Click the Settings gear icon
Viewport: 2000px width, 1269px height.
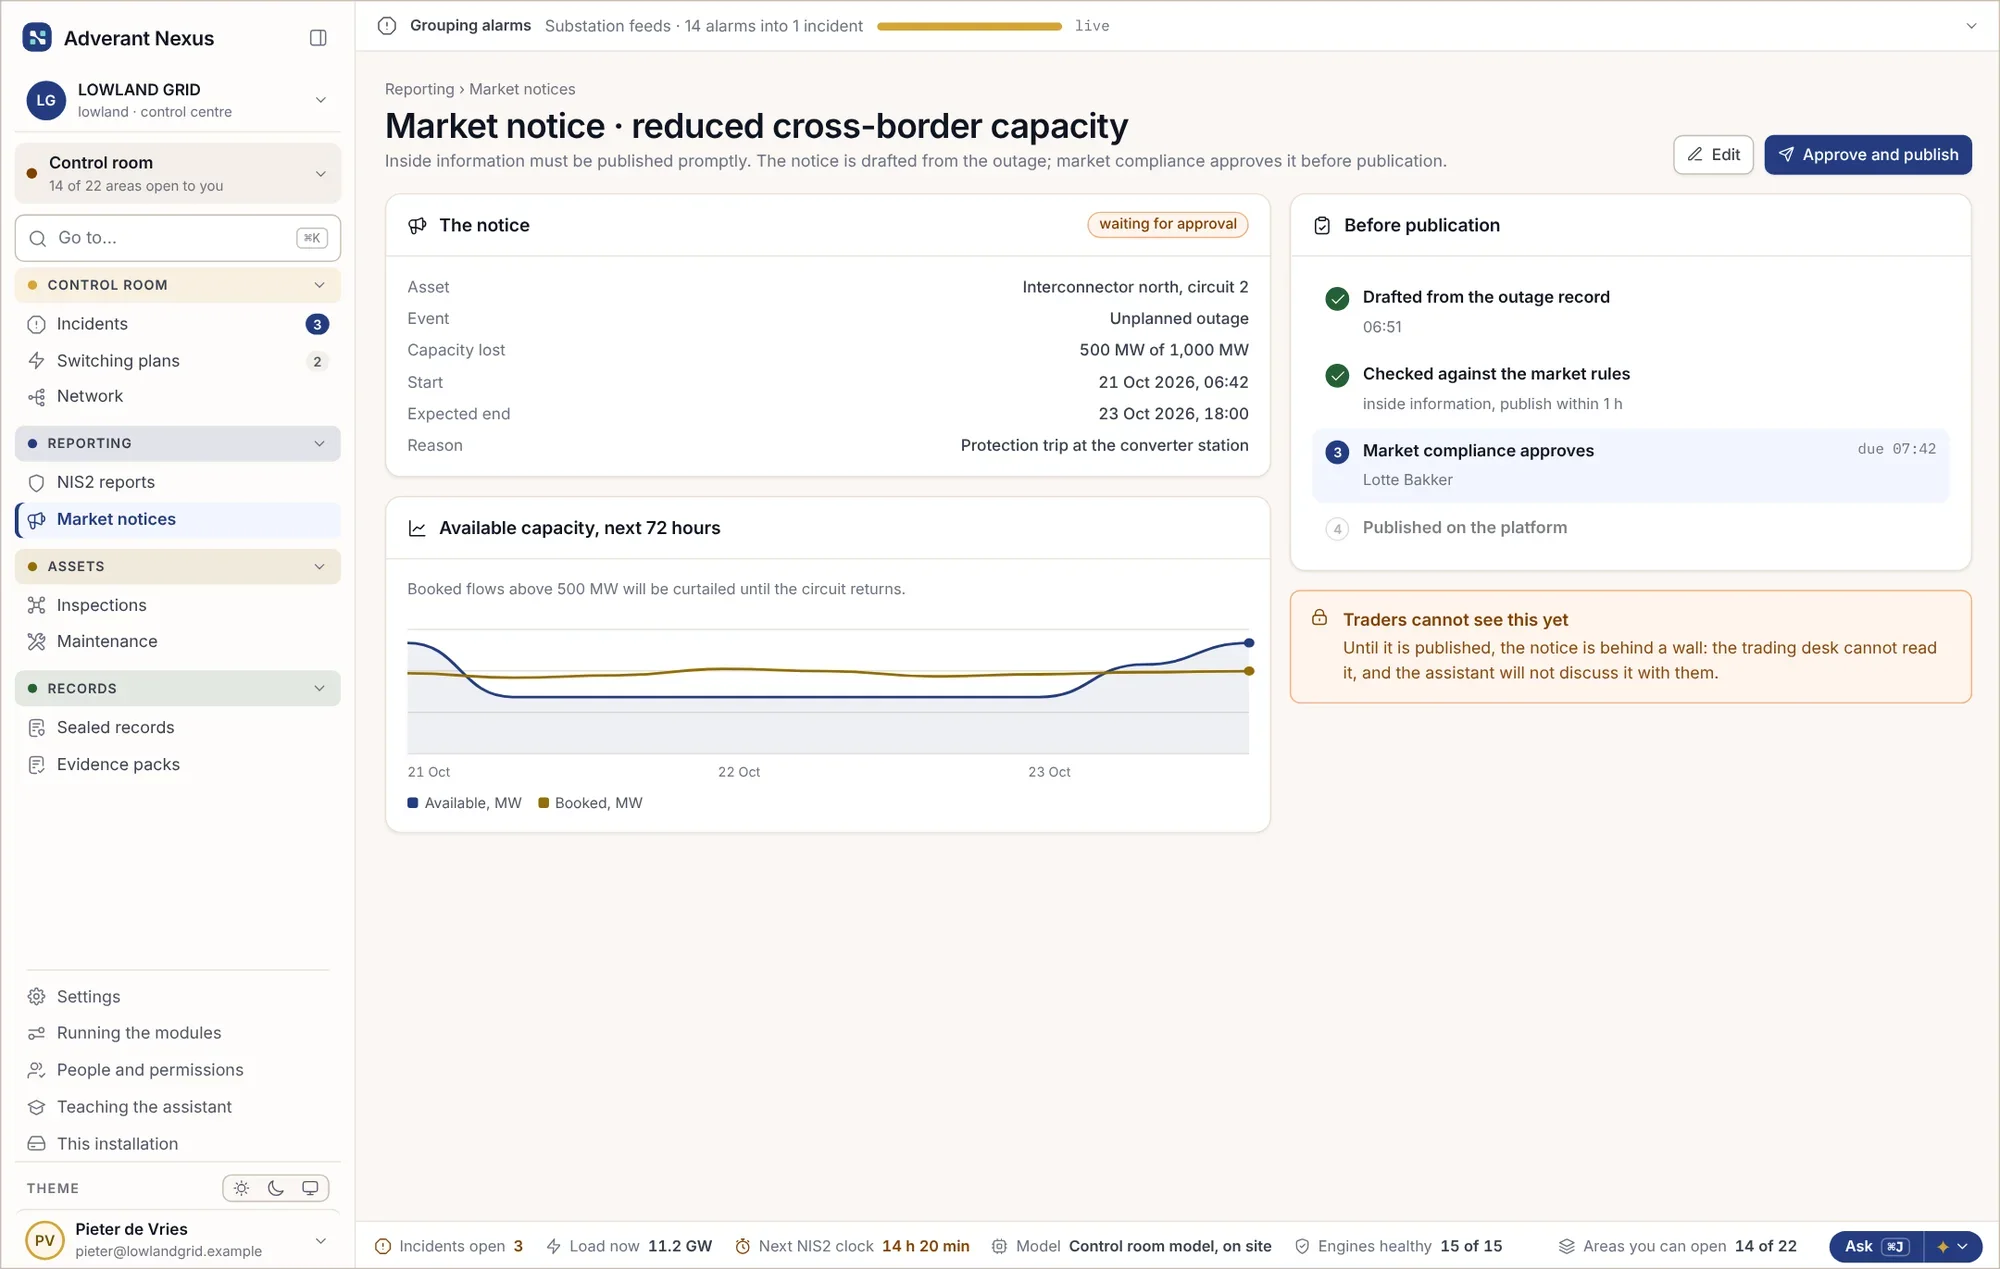point(37,997)
